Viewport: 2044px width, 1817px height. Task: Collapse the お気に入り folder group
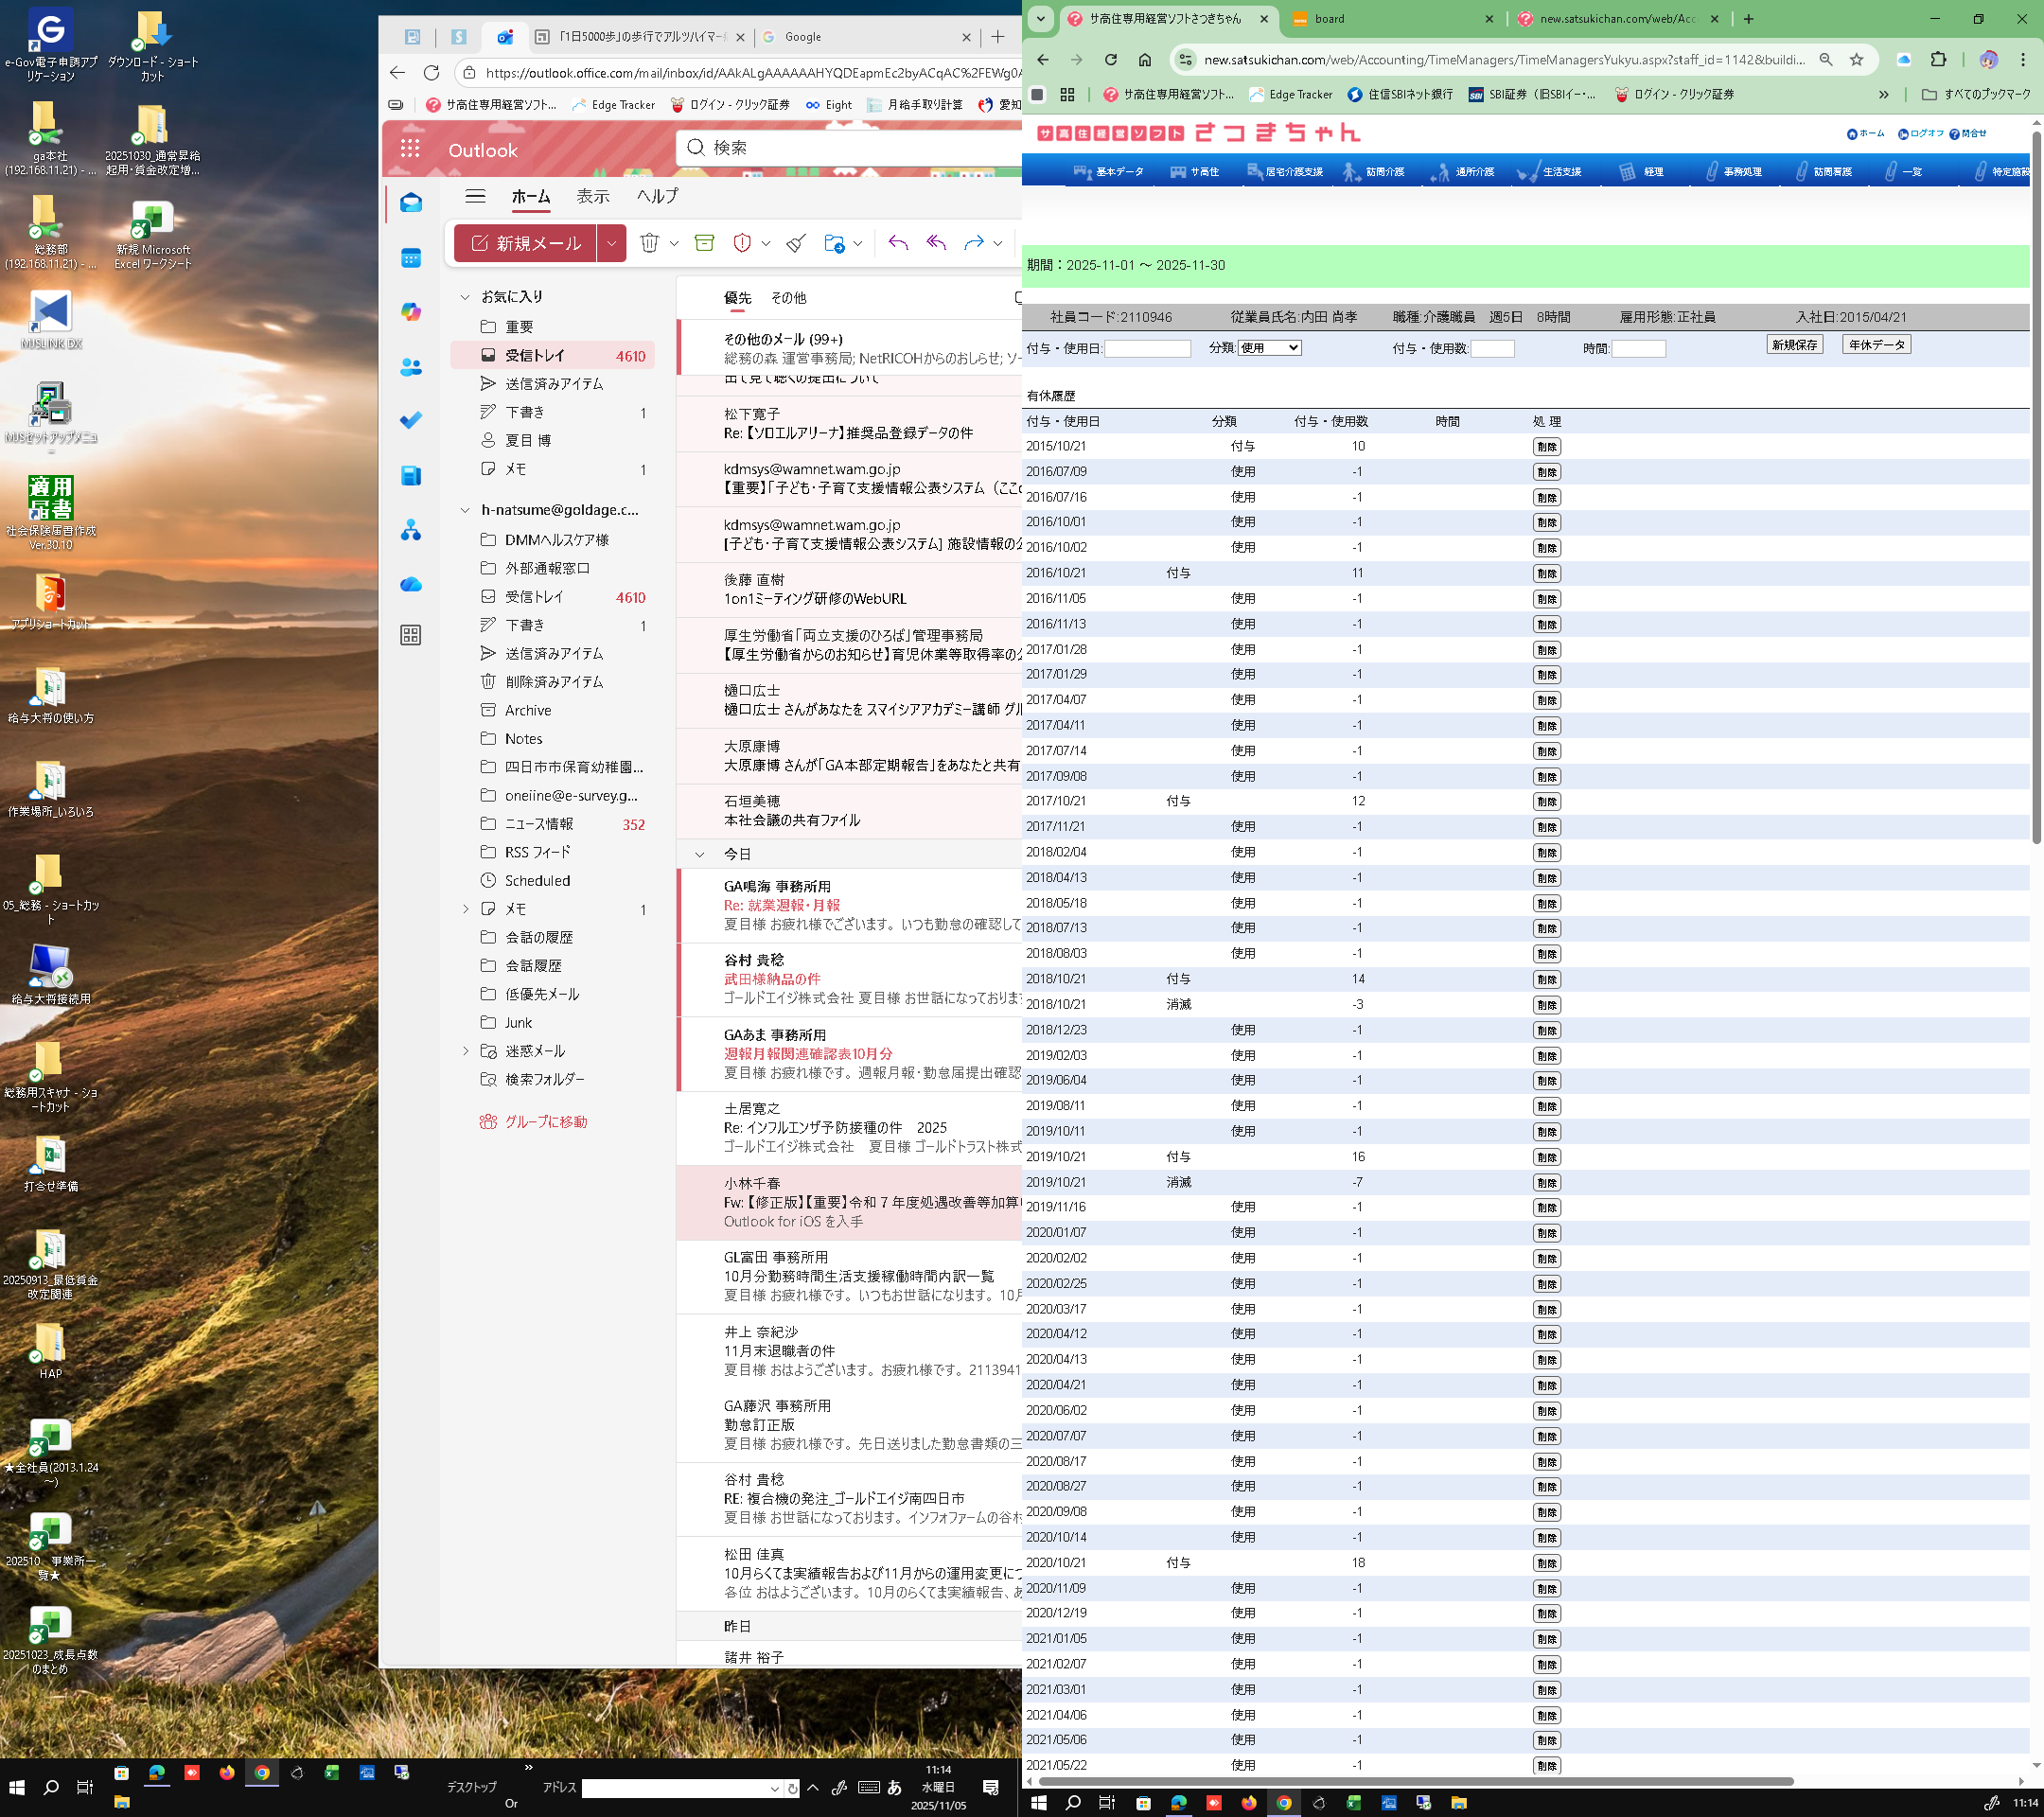(465, 297)
